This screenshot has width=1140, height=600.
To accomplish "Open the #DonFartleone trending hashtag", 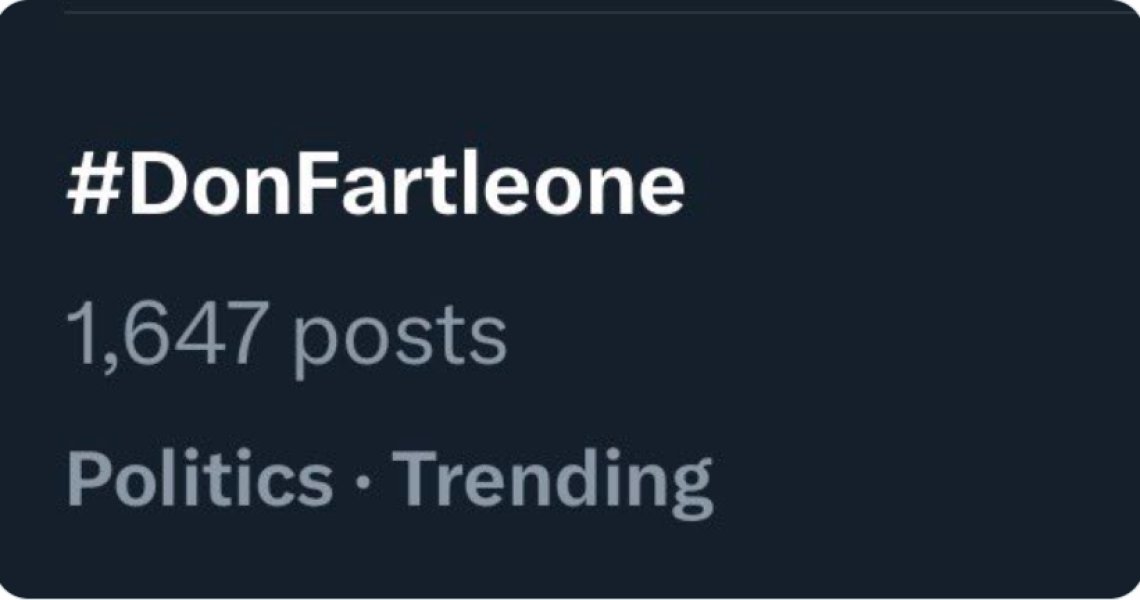I will 375,187.
